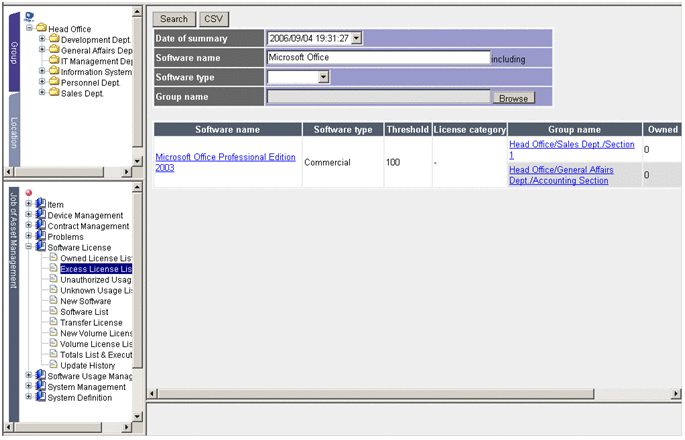685x440 pixels.
Task: Collapse the Head Office tree node
Action: [29, 28]
